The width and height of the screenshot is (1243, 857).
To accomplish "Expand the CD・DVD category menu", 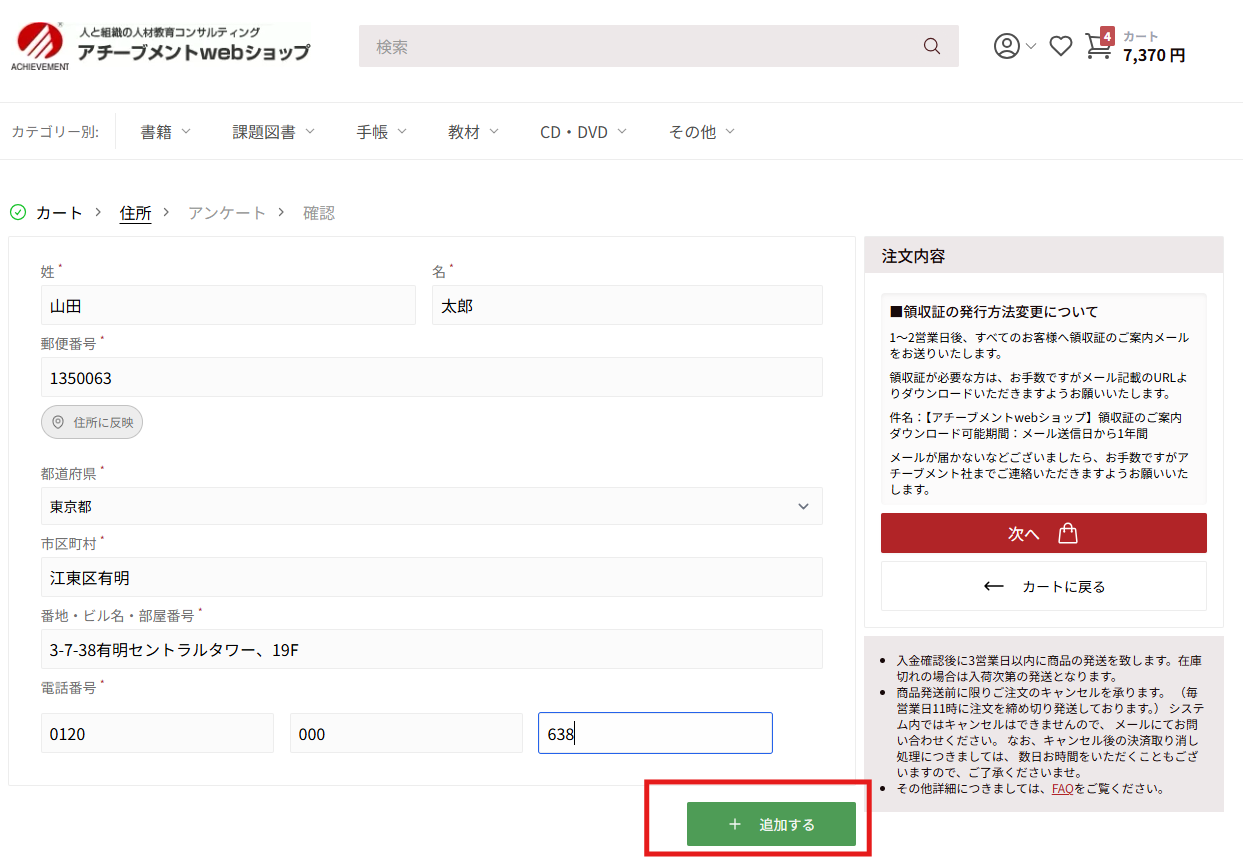I will [x=584, y=132].
